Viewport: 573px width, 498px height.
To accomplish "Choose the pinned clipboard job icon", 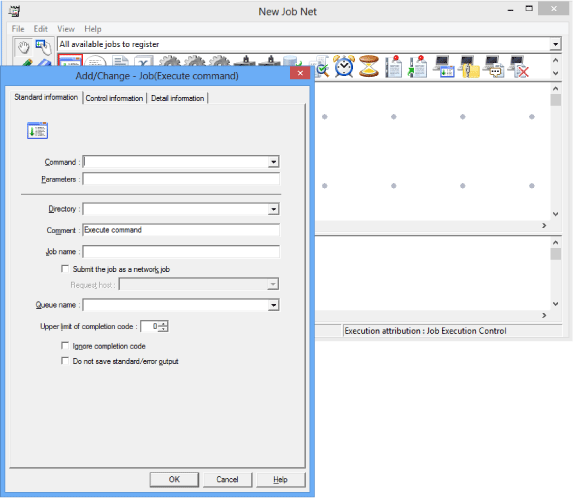I will click(394, 66).
